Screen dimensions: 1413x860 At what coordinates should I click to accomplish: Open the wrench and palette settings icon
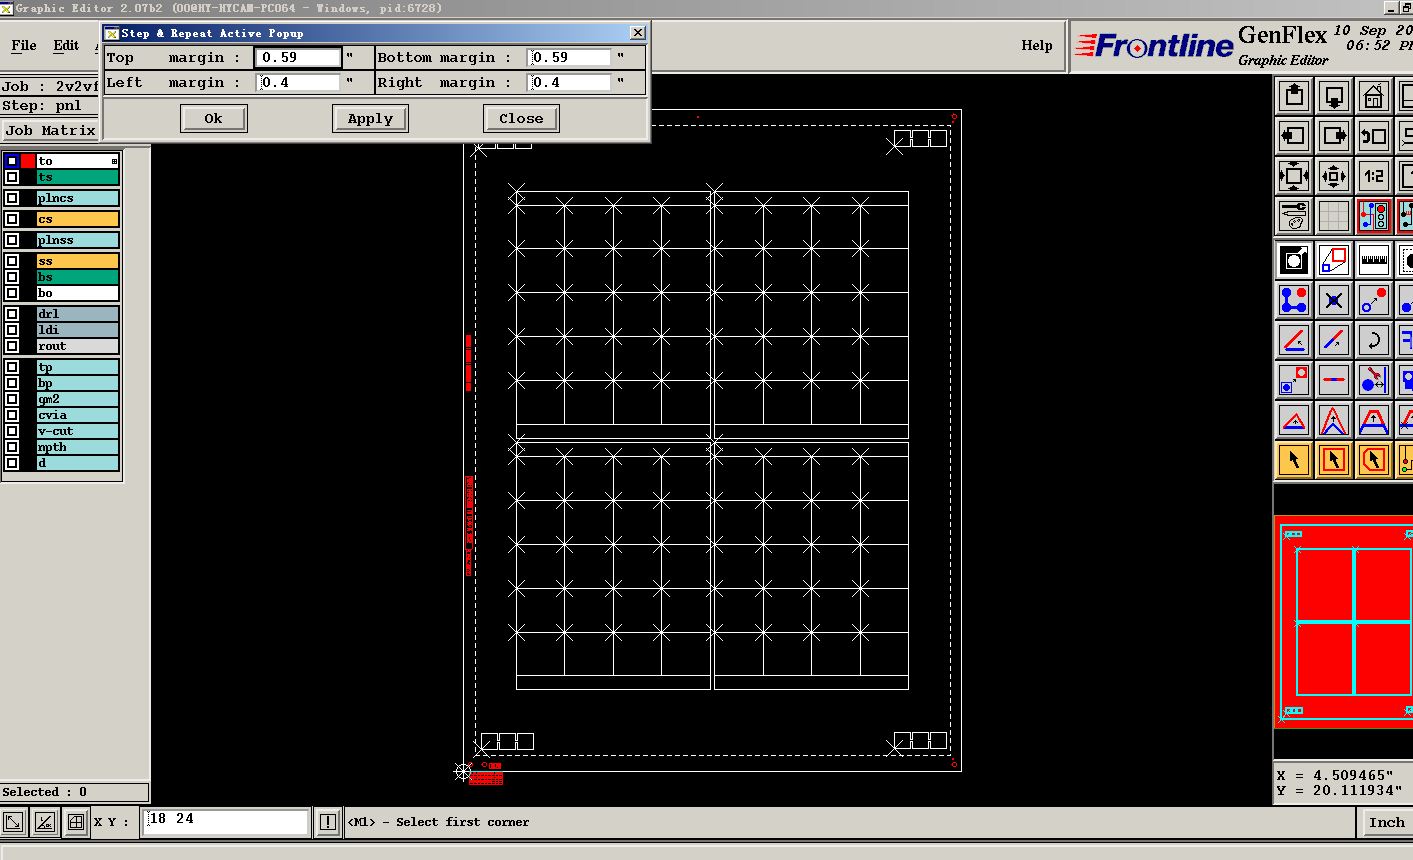pyautogui.click(x=1294, y=215)
